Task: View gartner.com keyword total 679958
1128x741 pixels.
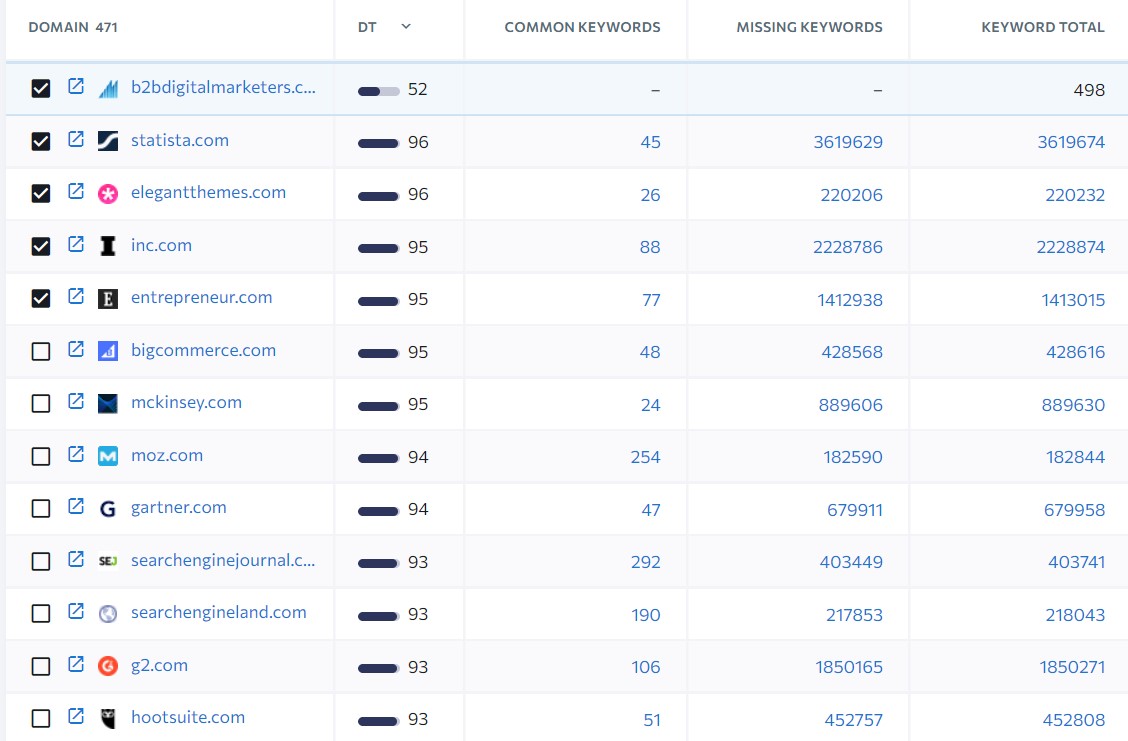Action: pyautogui.click(x=1074, y=510)
